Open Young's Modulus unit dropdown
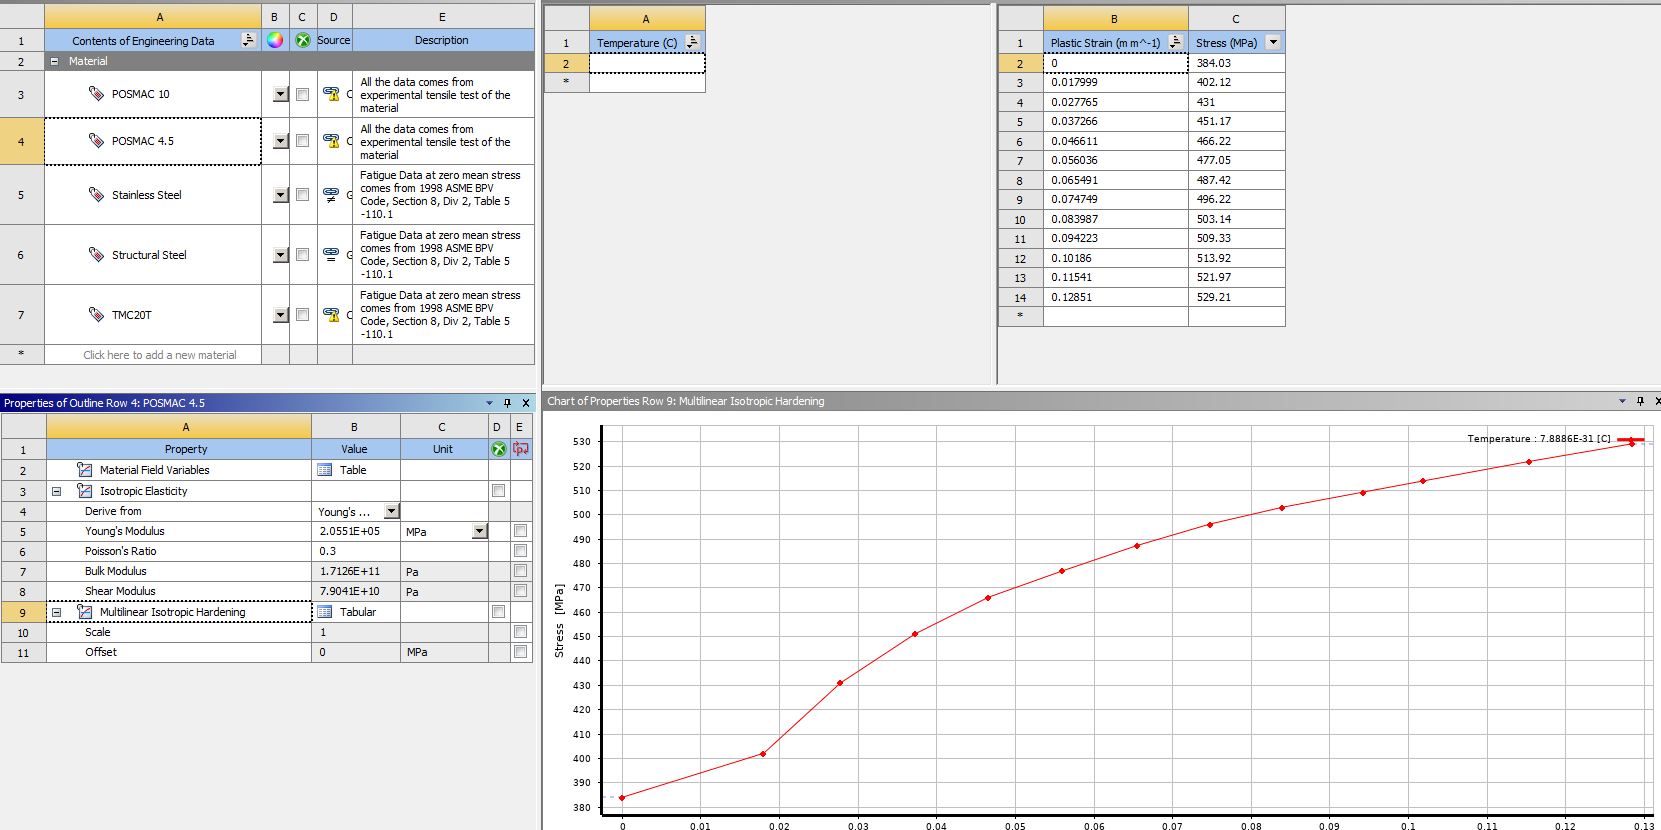The image size is (1661, 830). point(480,531)
